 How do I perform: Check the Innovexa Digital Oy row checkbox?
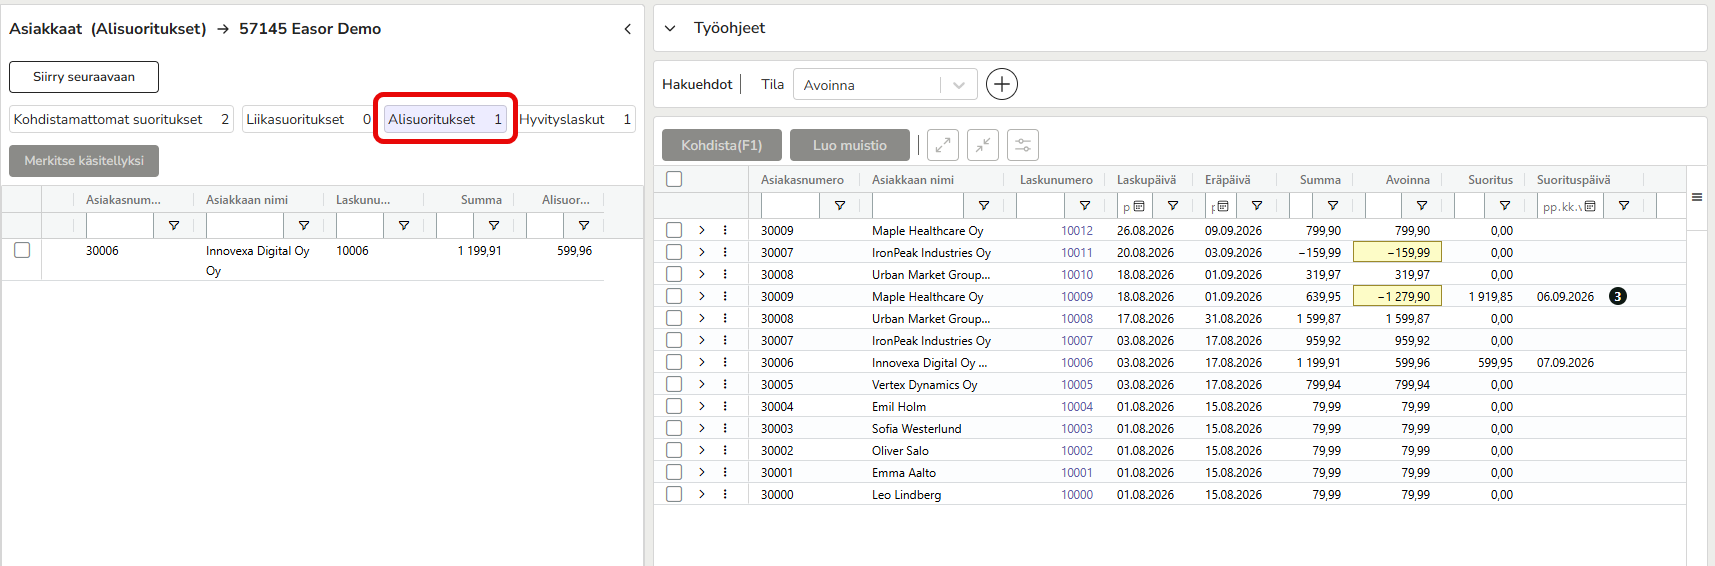point(22,250)
